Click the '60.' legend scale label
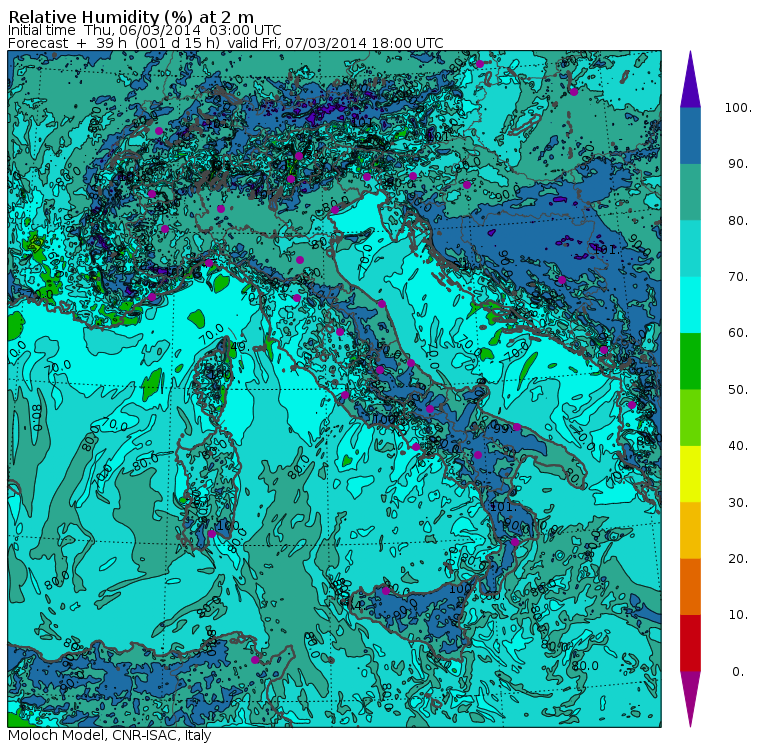The height and width of the screenshot is (749, 760). [x=738, y=333]
